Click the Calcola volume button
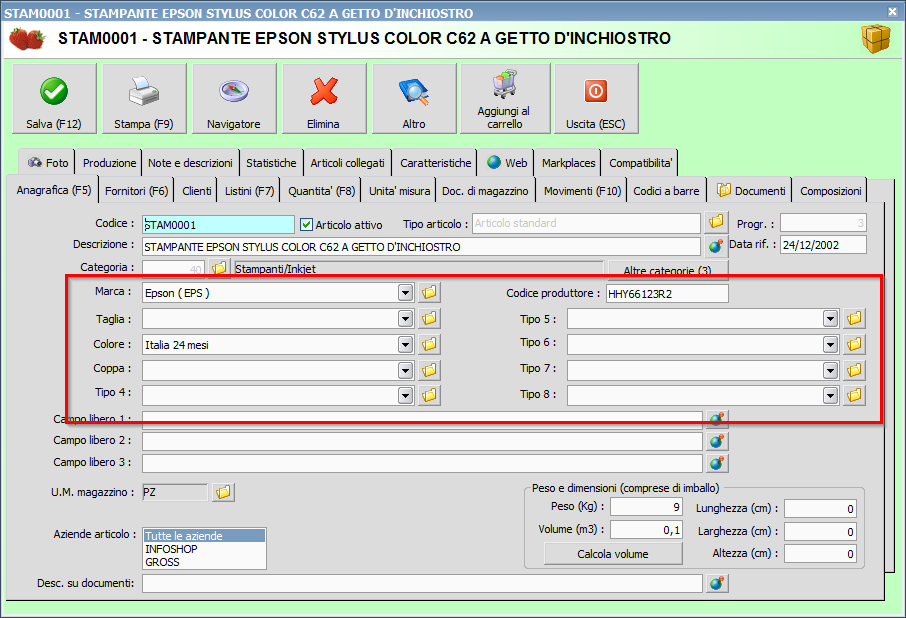 tap(612, 554)
